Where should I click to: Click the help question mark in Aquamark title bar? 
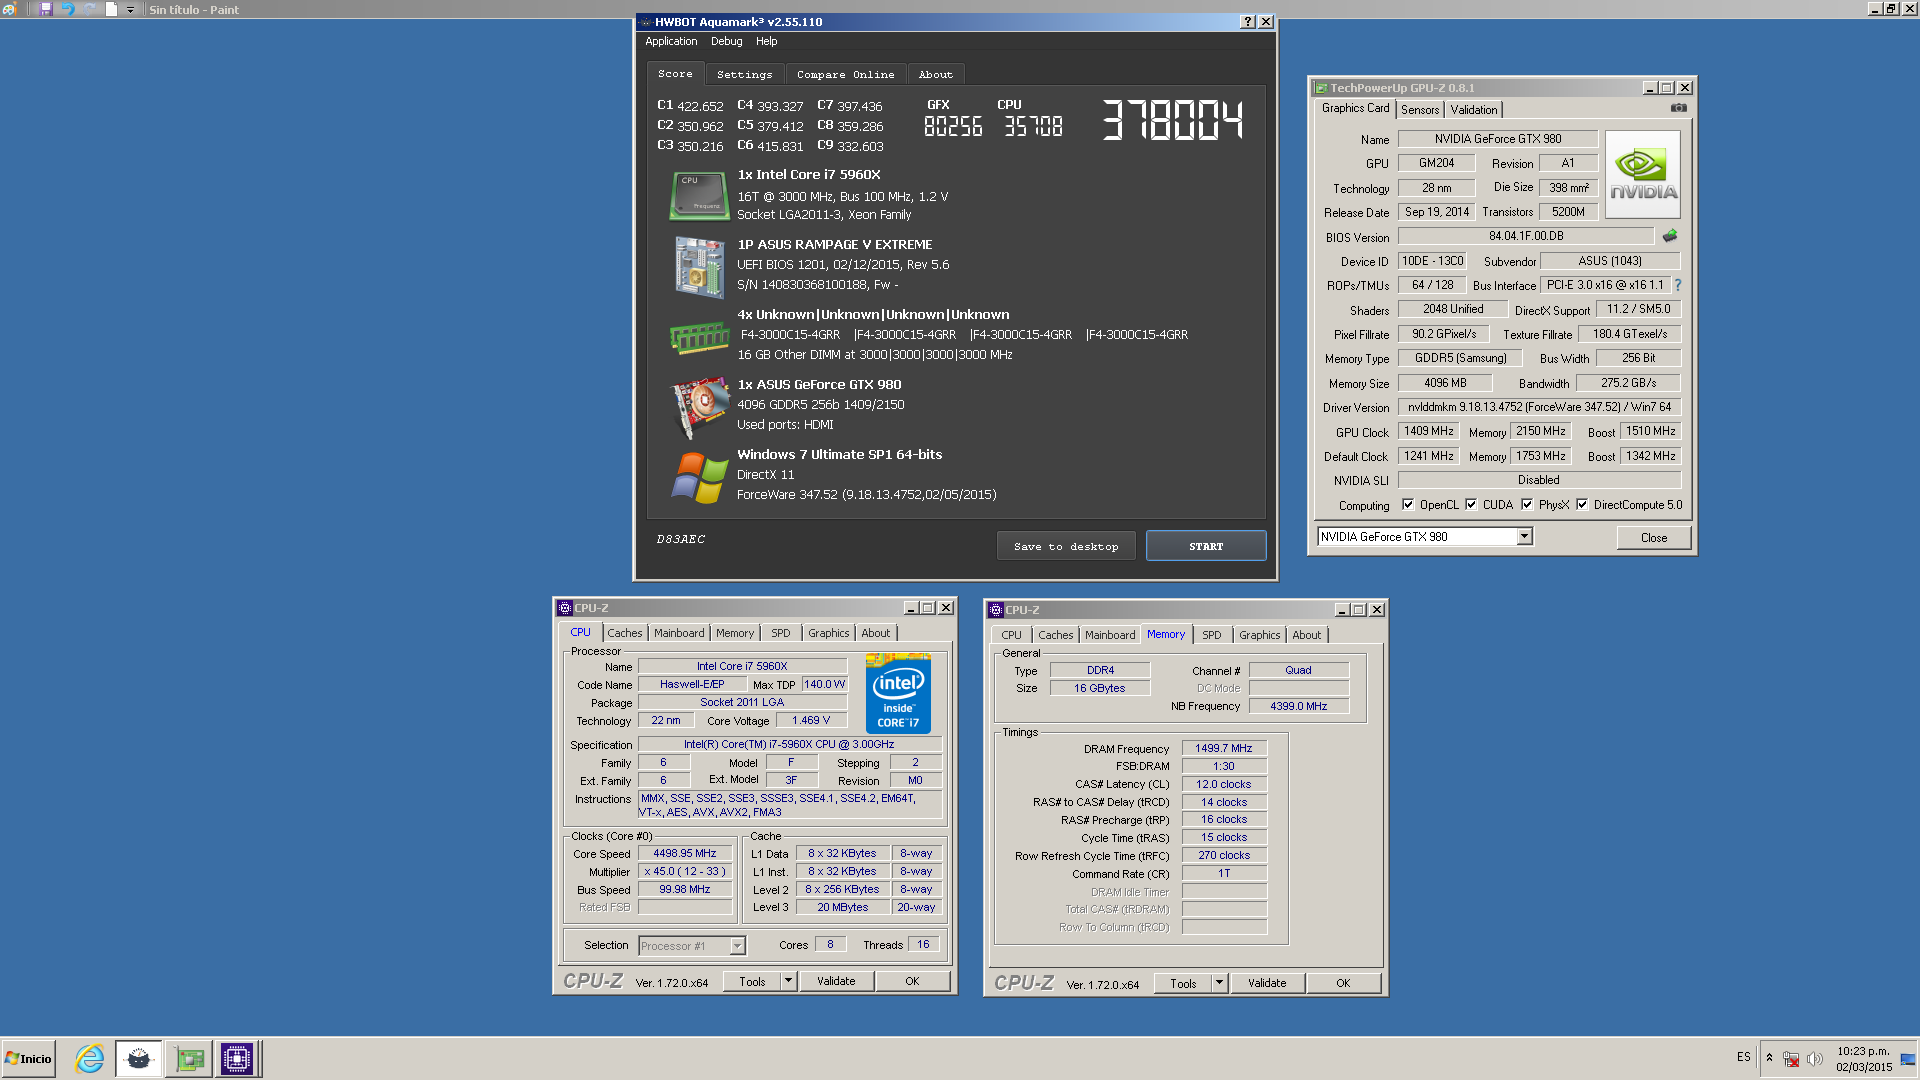pos(1248,22)
